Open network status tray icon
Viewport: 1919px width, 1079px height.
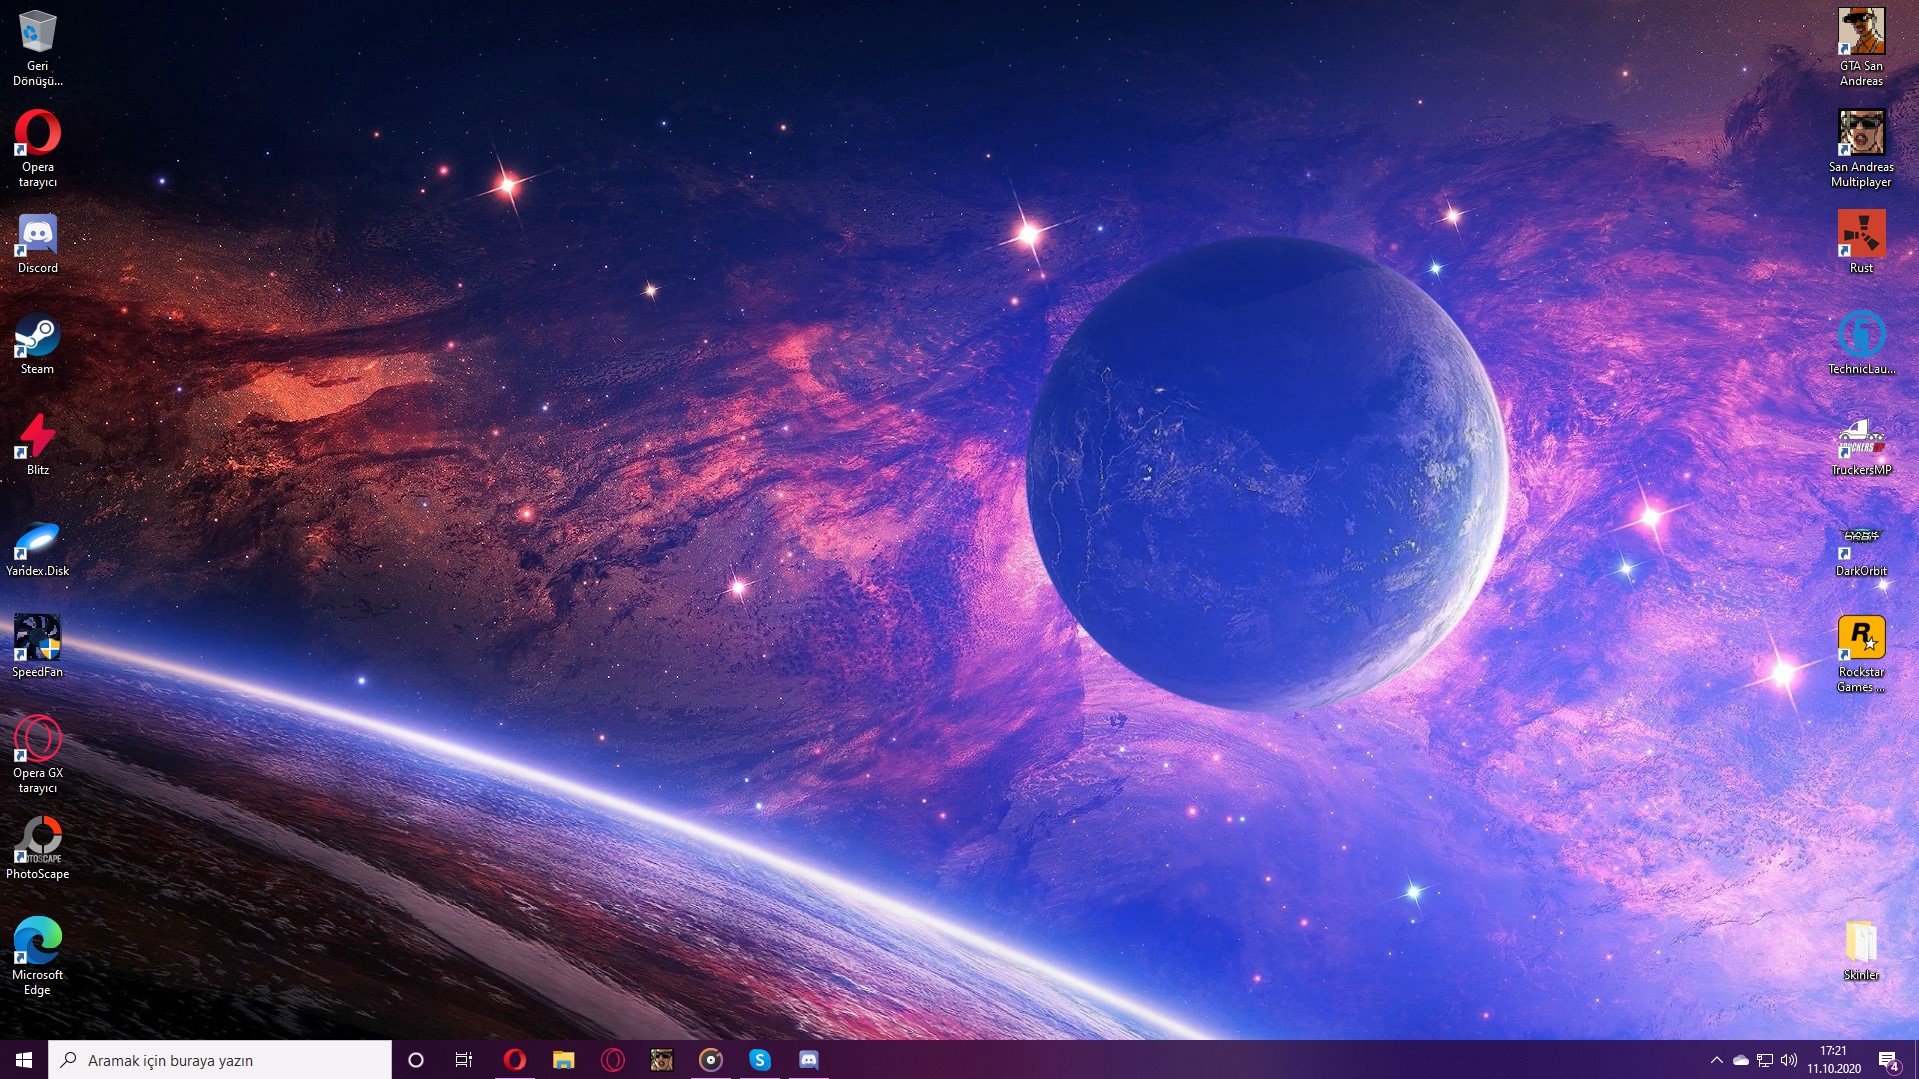click(1765, 1060)
